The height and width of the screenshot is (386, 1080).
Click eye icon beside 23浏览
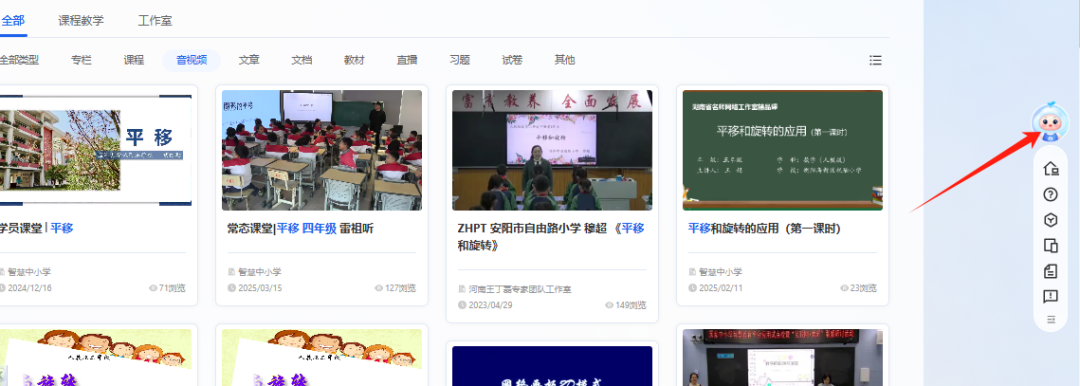pos(844,288)
